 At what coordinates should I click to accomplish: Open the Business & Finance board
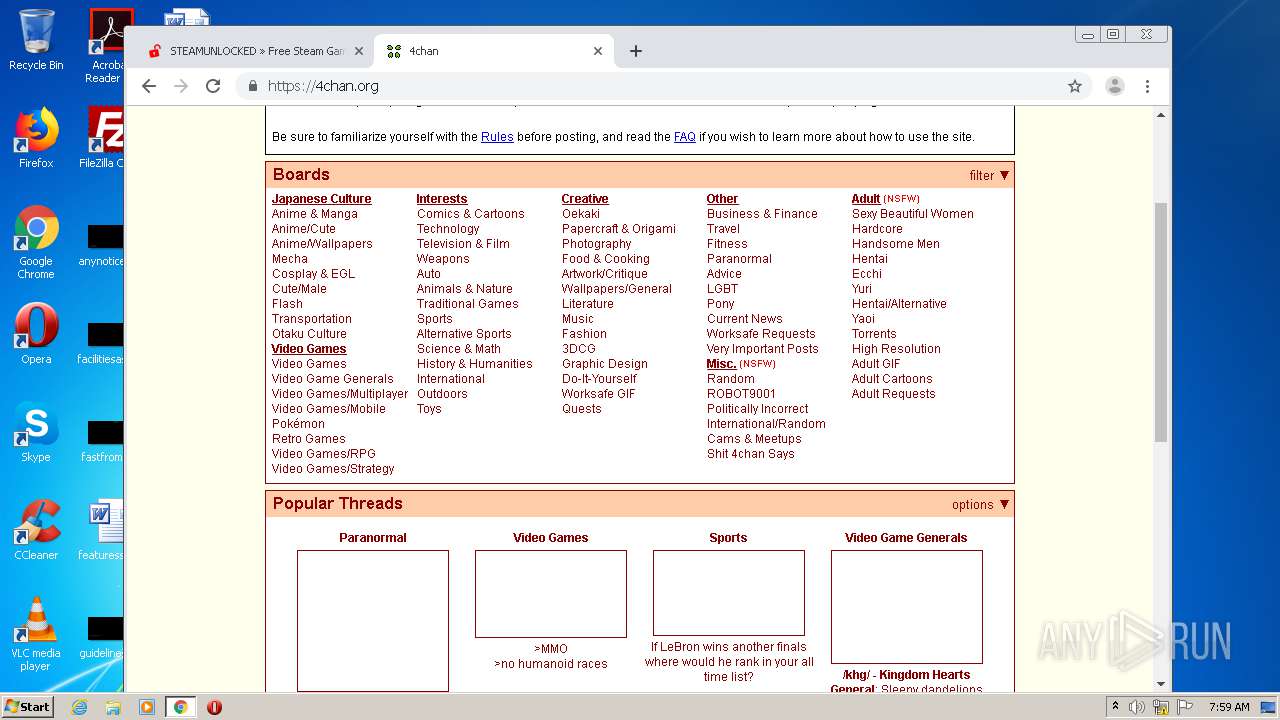coord(762,214)
